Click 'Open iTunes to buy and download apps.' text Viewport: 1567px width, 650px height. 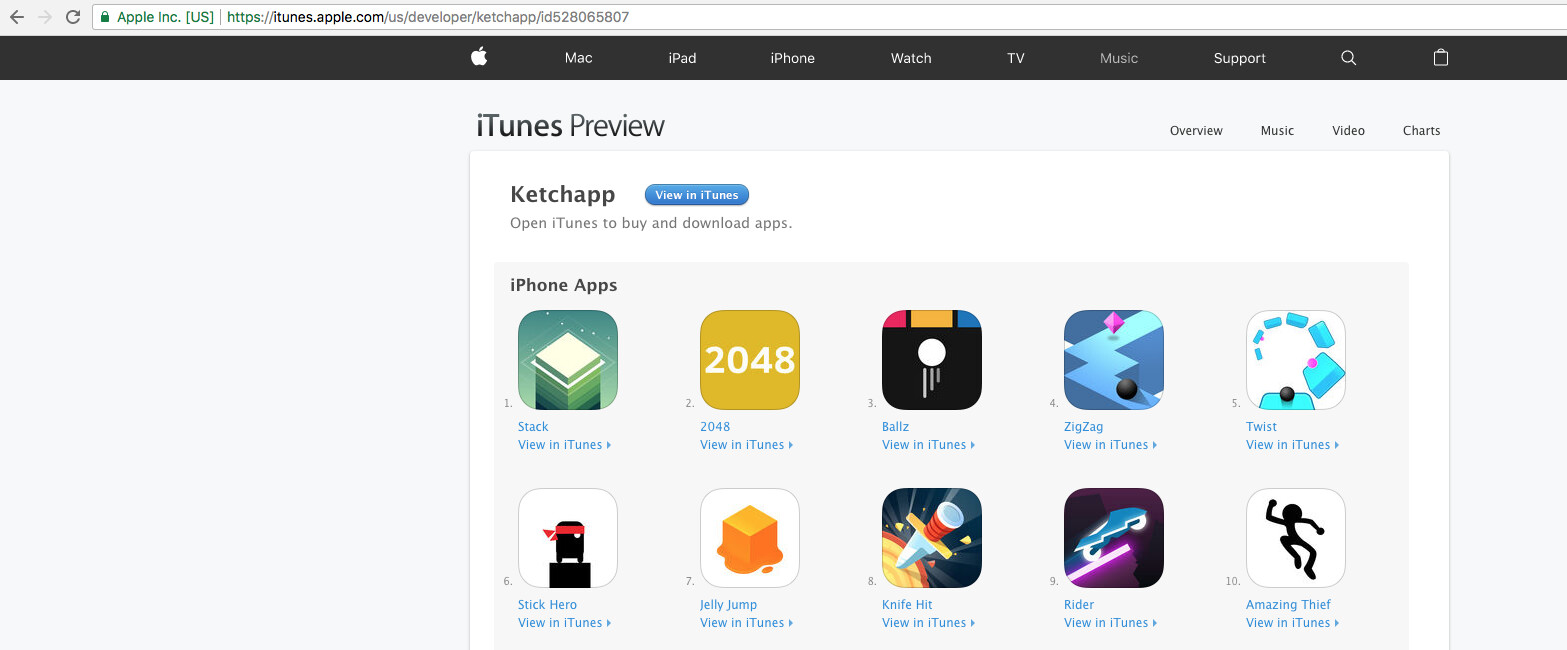point(651,223)
